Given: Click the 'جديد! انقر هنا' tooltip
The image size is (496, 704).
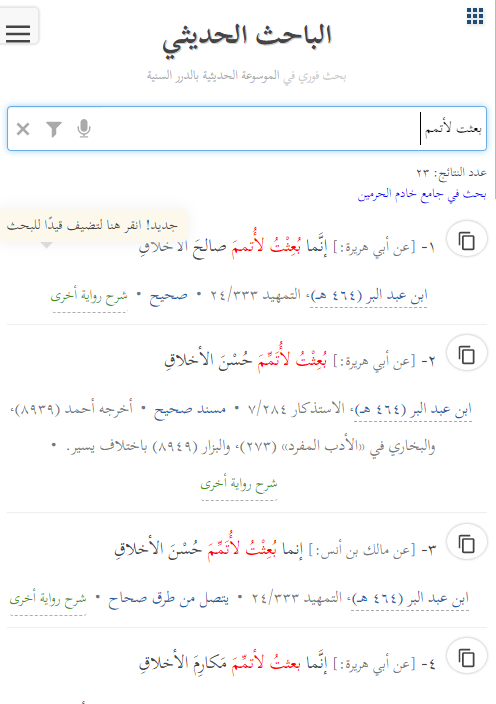Looking at the screenshot, I should tap(92, 225).
